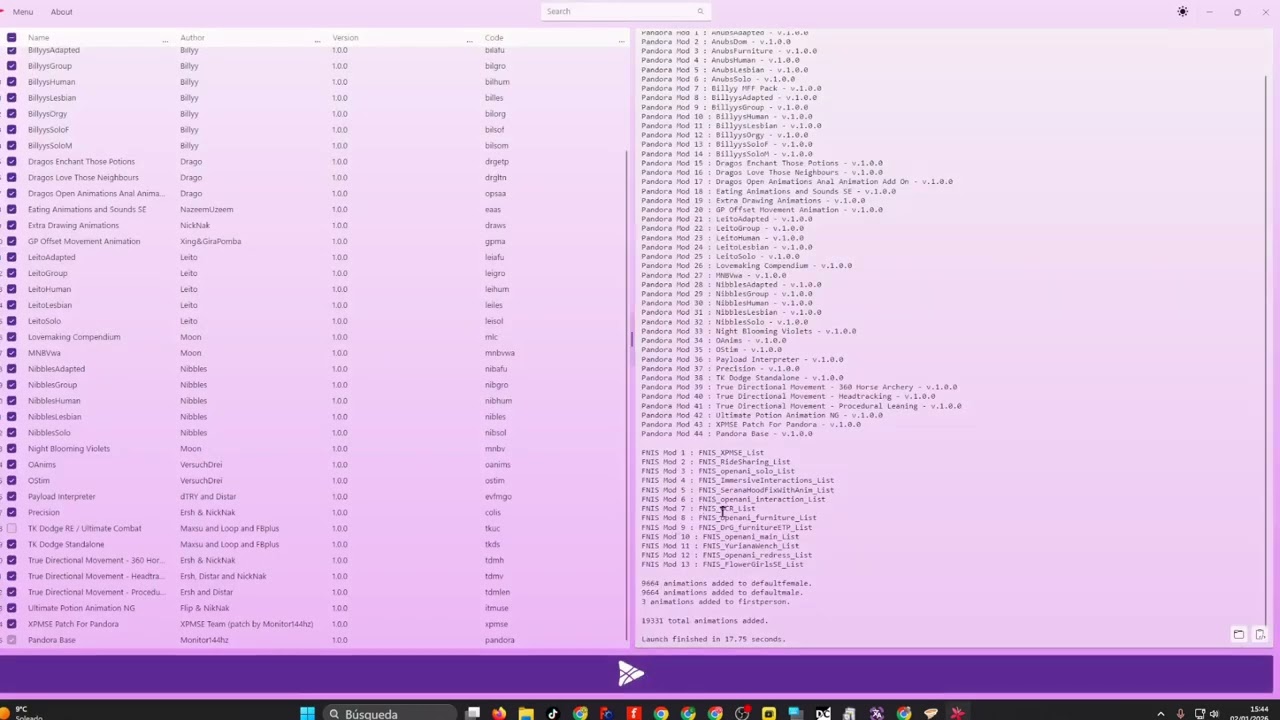Click the 'Launch finished in 17.75 seconds' log line

coord(713,639)
